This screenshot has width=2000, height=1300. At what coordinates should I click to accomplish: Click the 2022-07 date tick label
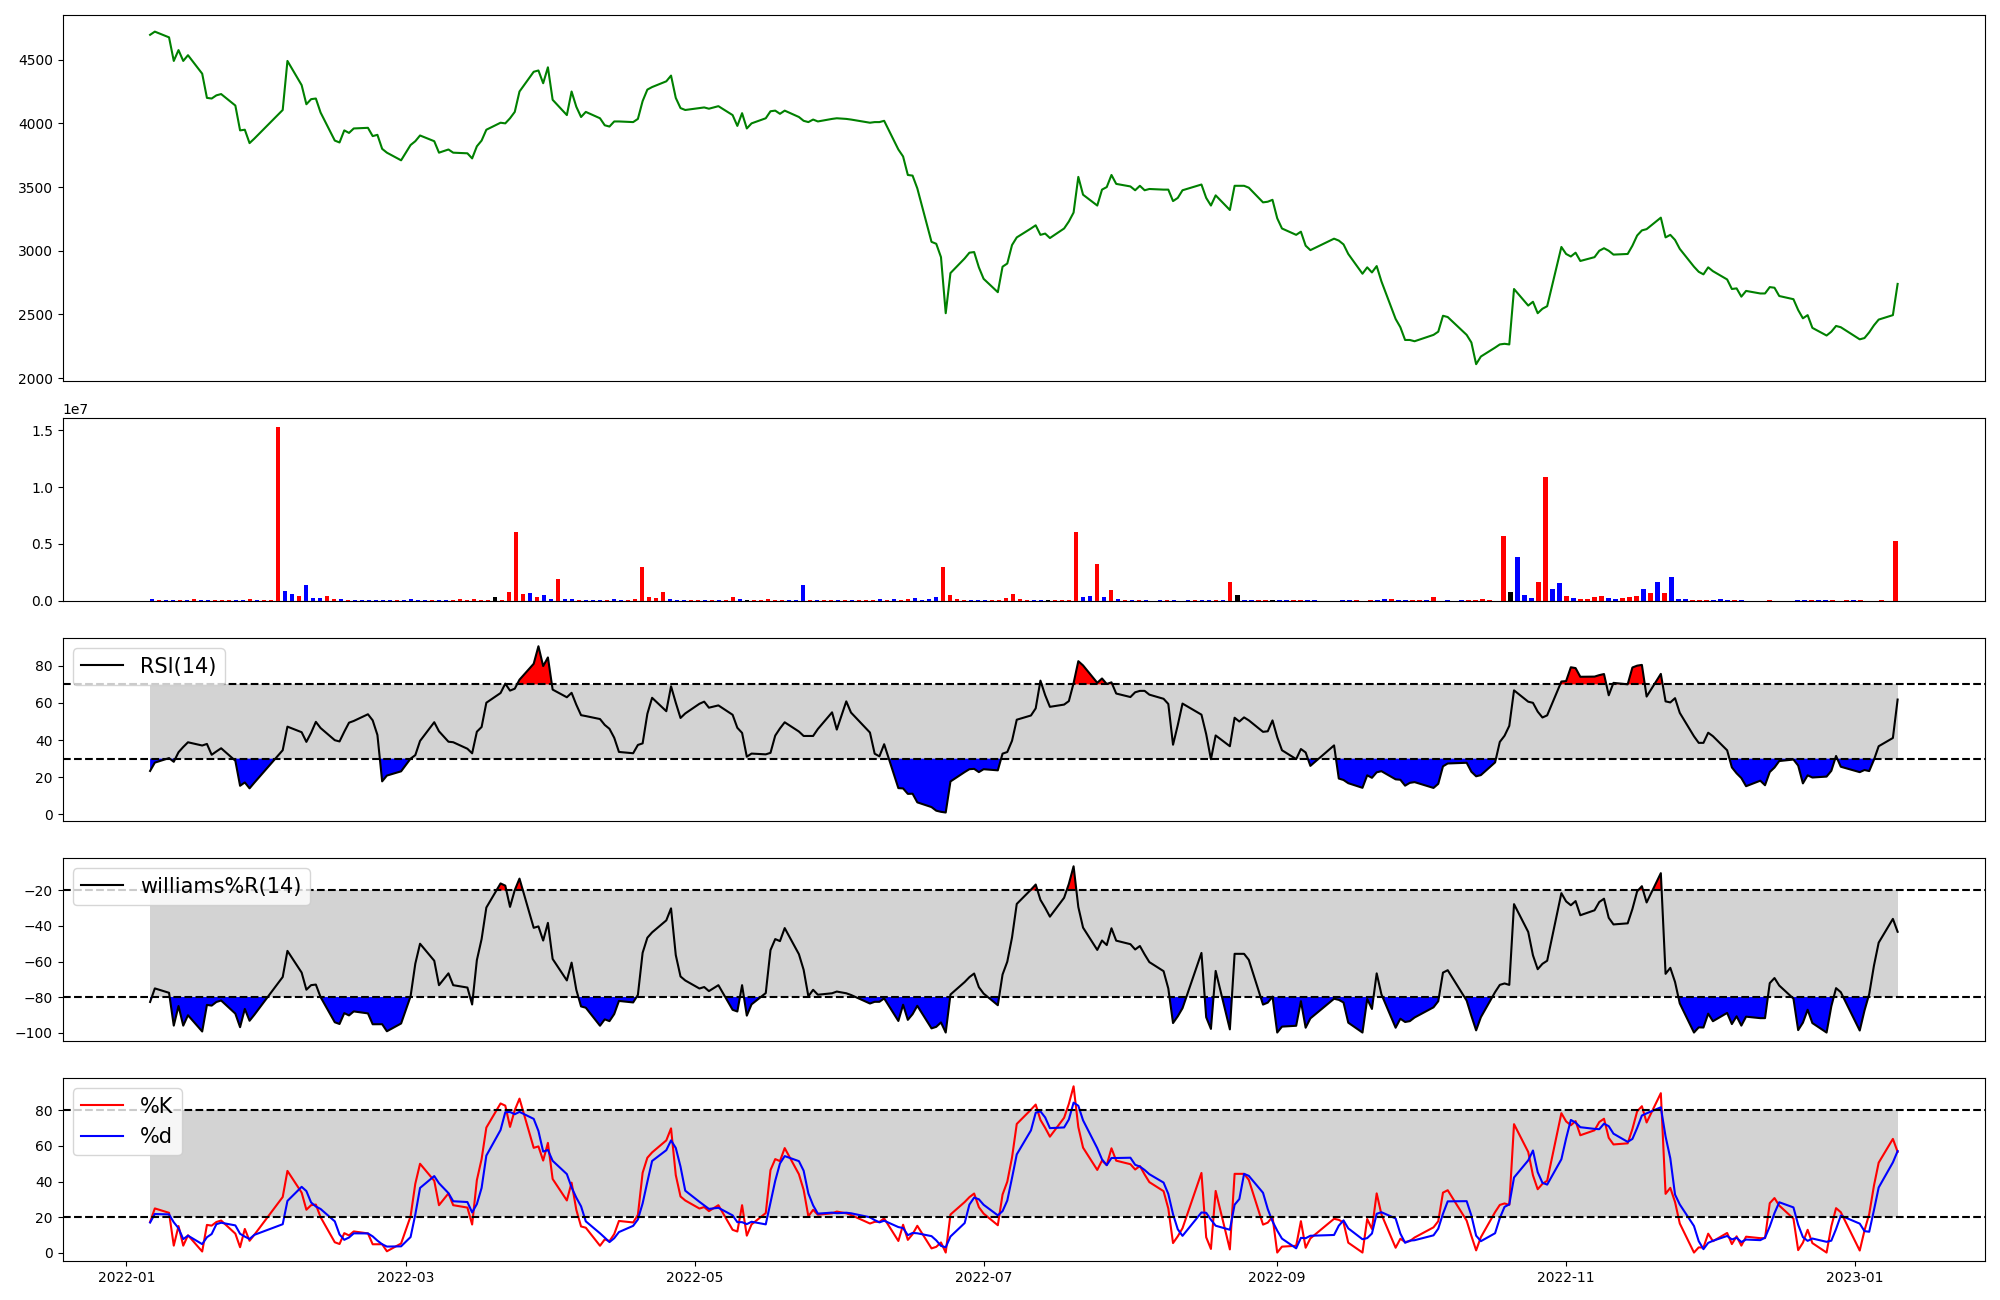click(x=984, y=1277)
